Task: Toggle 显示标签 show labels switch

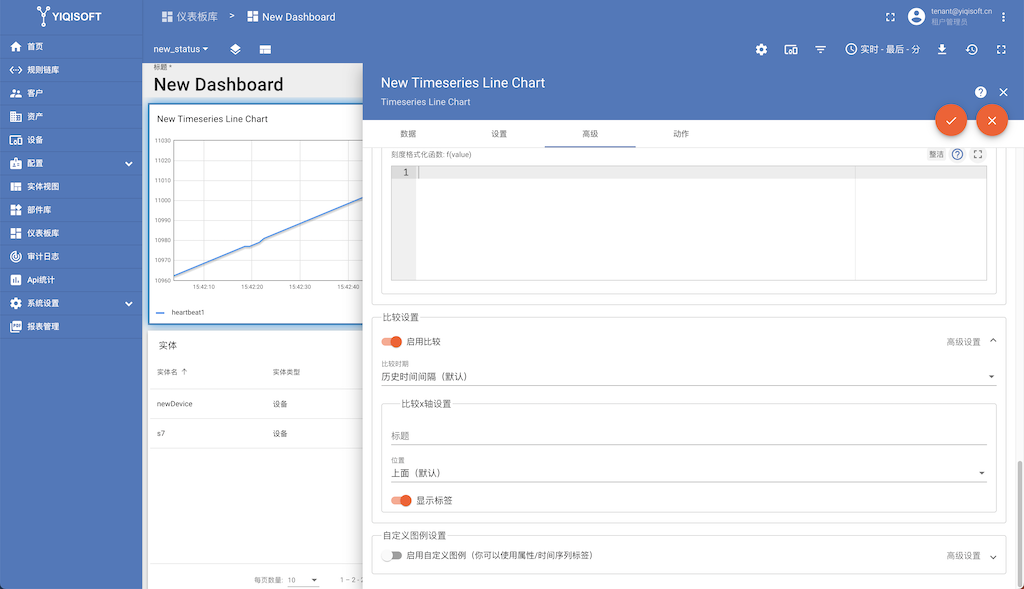Action: click(x=401, y=500)
